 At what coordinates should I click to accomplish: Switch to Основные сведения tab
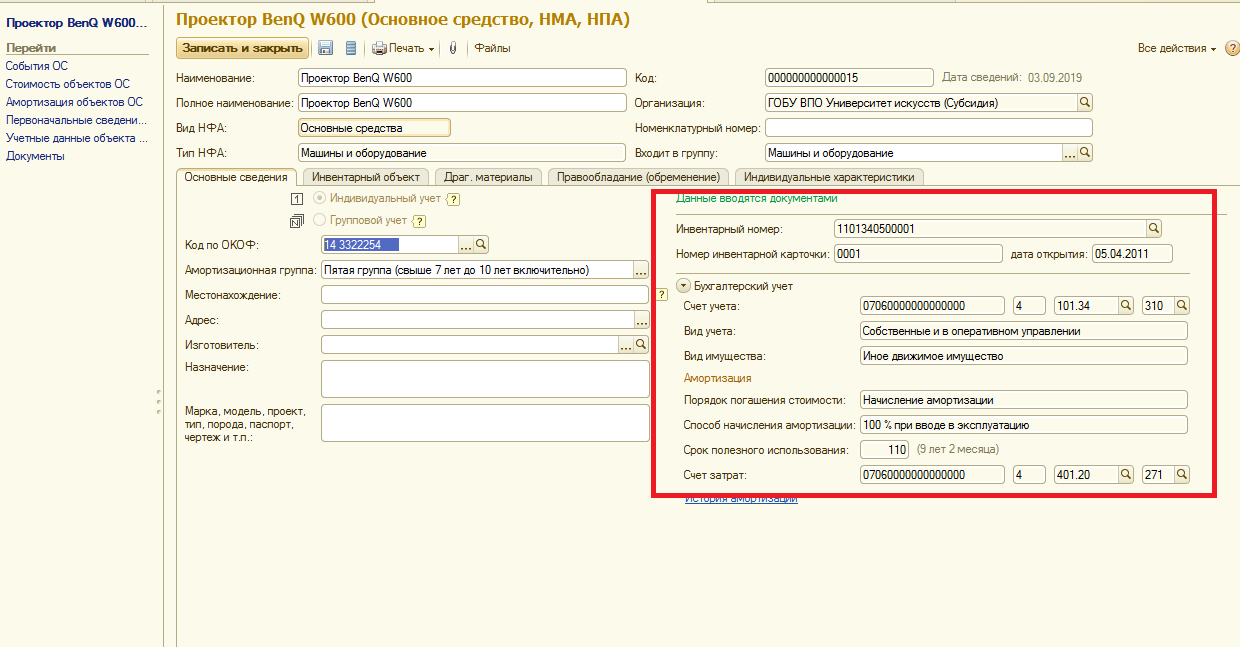click(237, 177)
